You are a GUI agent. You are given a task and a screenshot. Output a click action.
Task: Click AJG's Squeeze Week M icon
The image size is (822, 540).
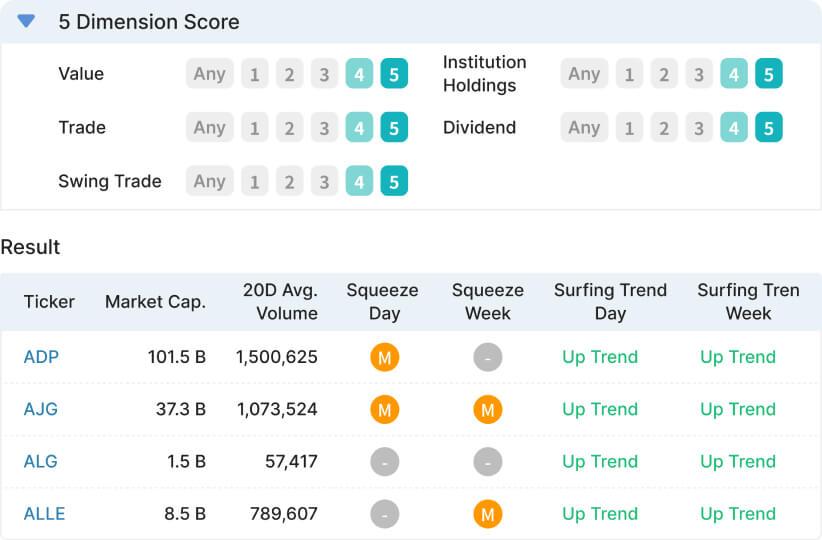488,409
